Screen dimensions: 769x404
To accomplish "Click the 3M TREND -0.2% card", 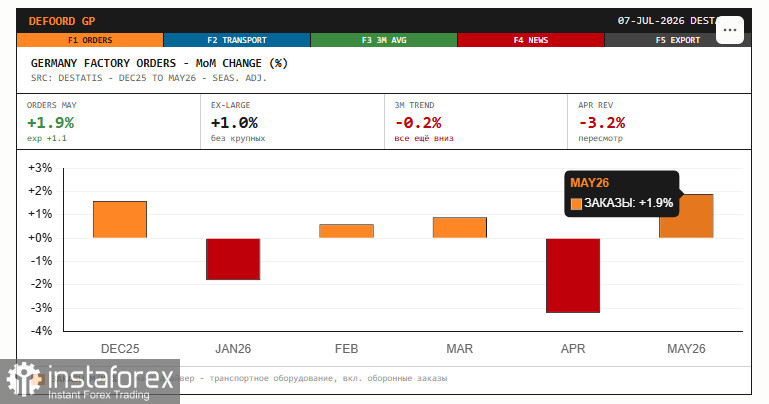I will (x=476, y=122).
